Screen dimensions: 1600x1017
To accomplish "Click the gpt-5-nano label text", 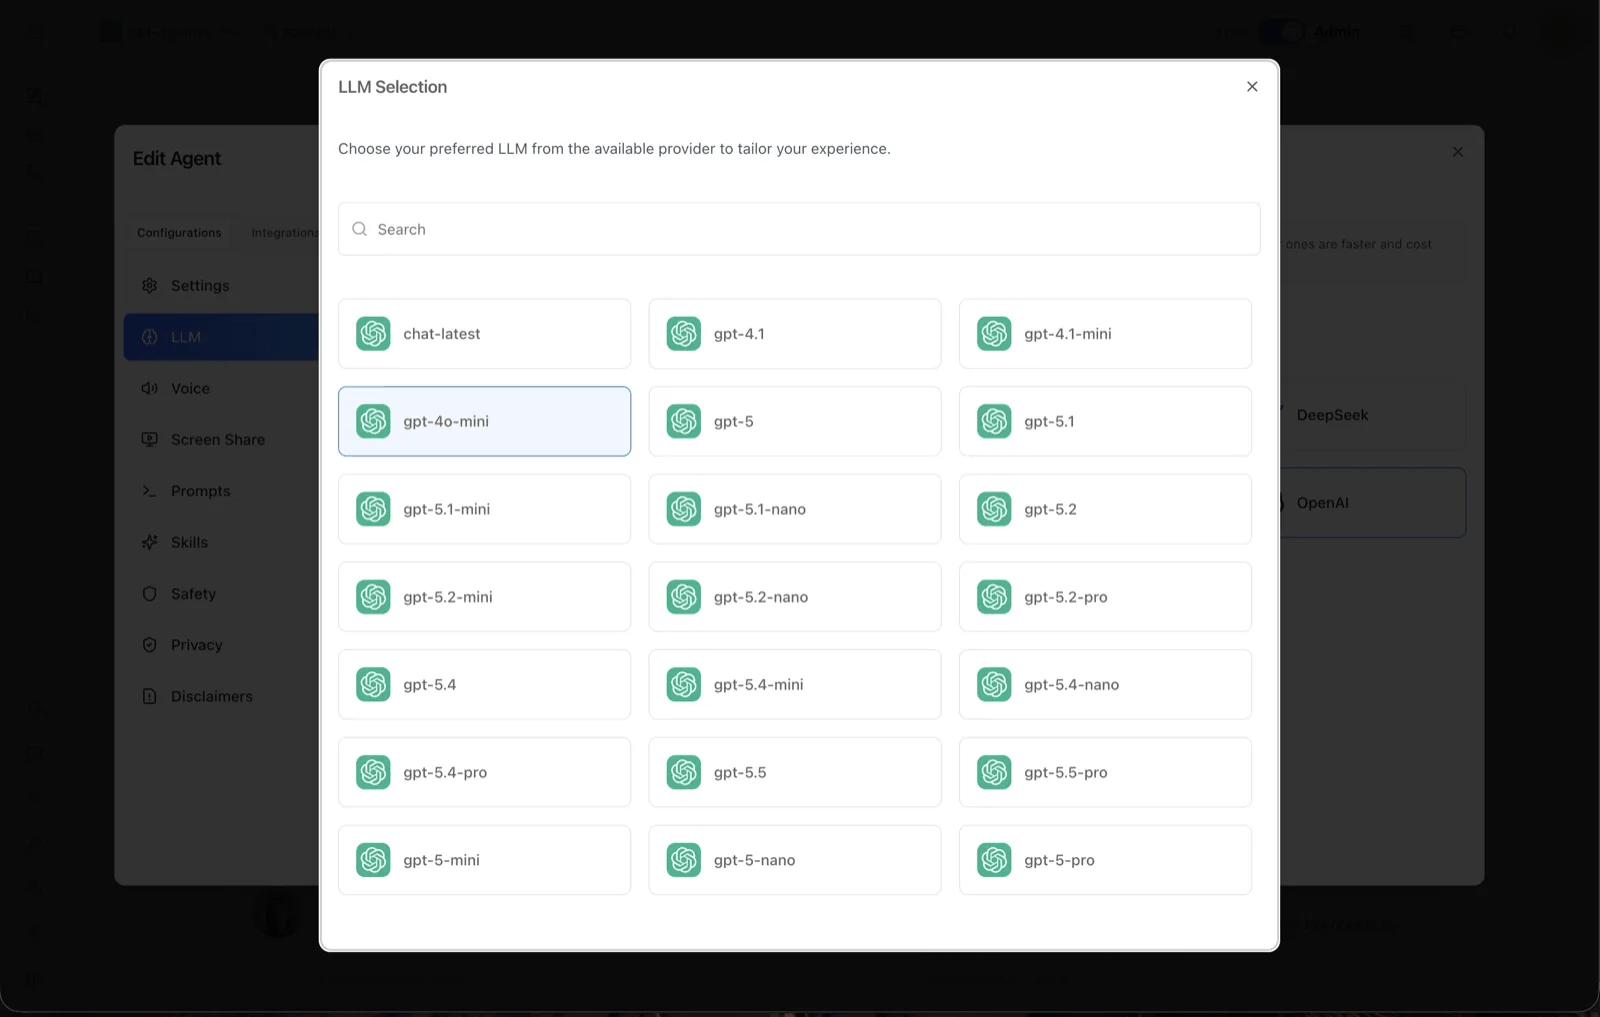I will pos(754,860).
